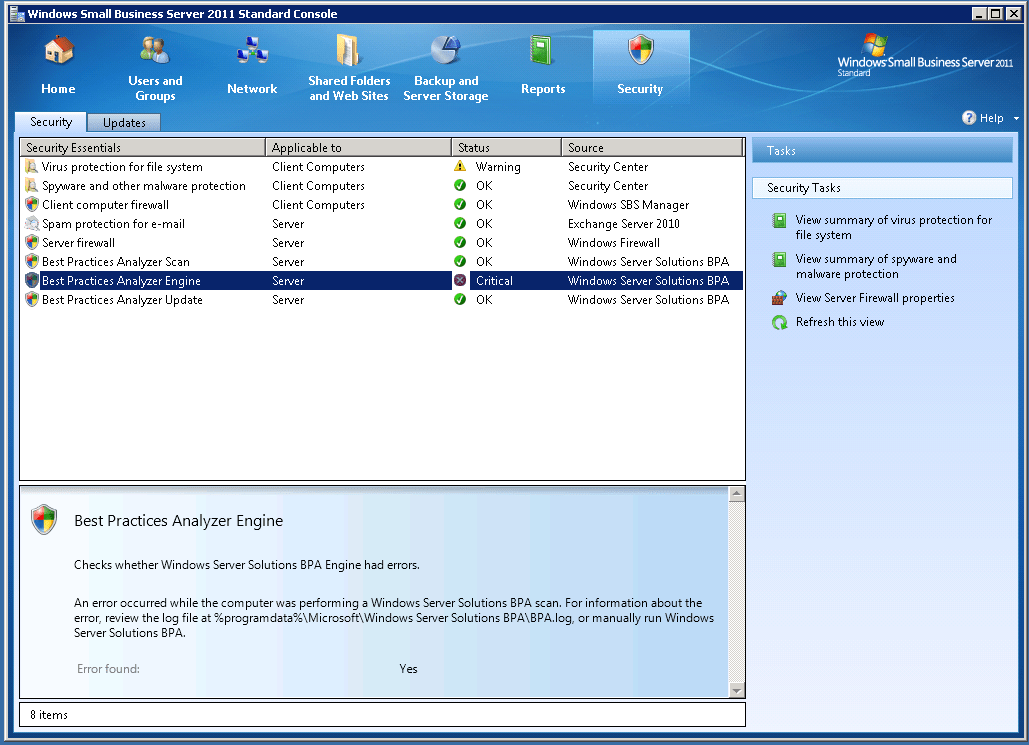Open Shared Folders and Web Sites icon

click(x=348, y=50)
